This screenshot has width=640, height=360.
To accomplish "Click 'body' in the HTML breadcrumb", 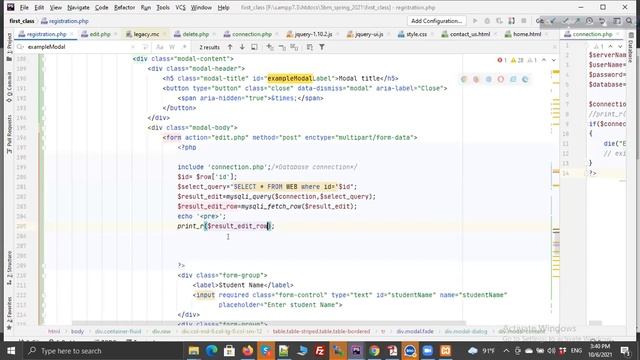I will [77, 331].
